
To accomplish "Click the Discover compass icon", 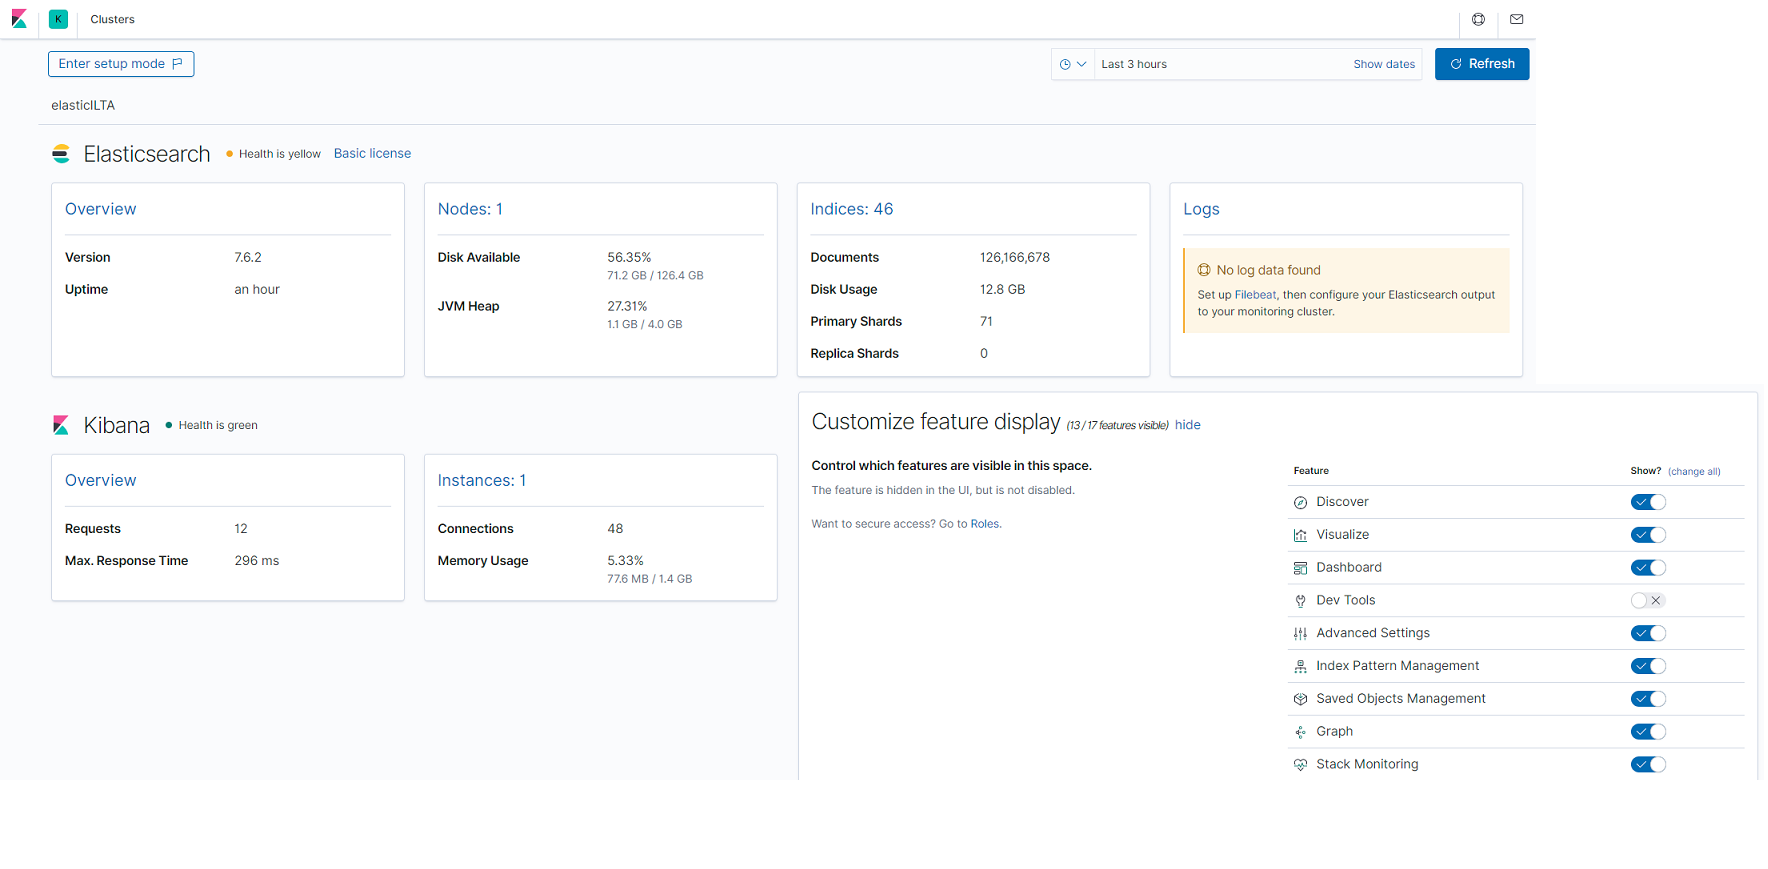I will pos(1300,503).
